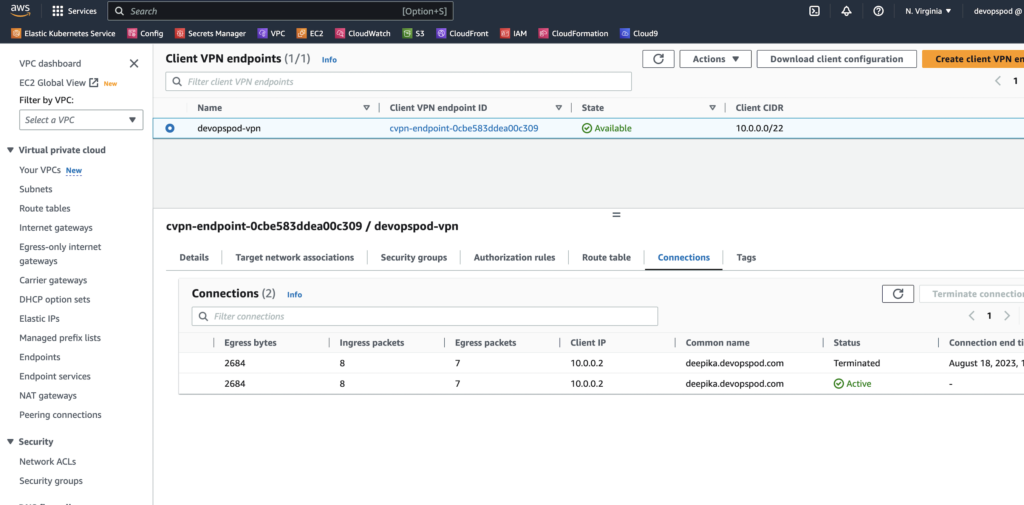Viewport: 1024px width, 505px height.
Task: Open the VPC bookmark in favorites bar
Action: coord(272,33)
